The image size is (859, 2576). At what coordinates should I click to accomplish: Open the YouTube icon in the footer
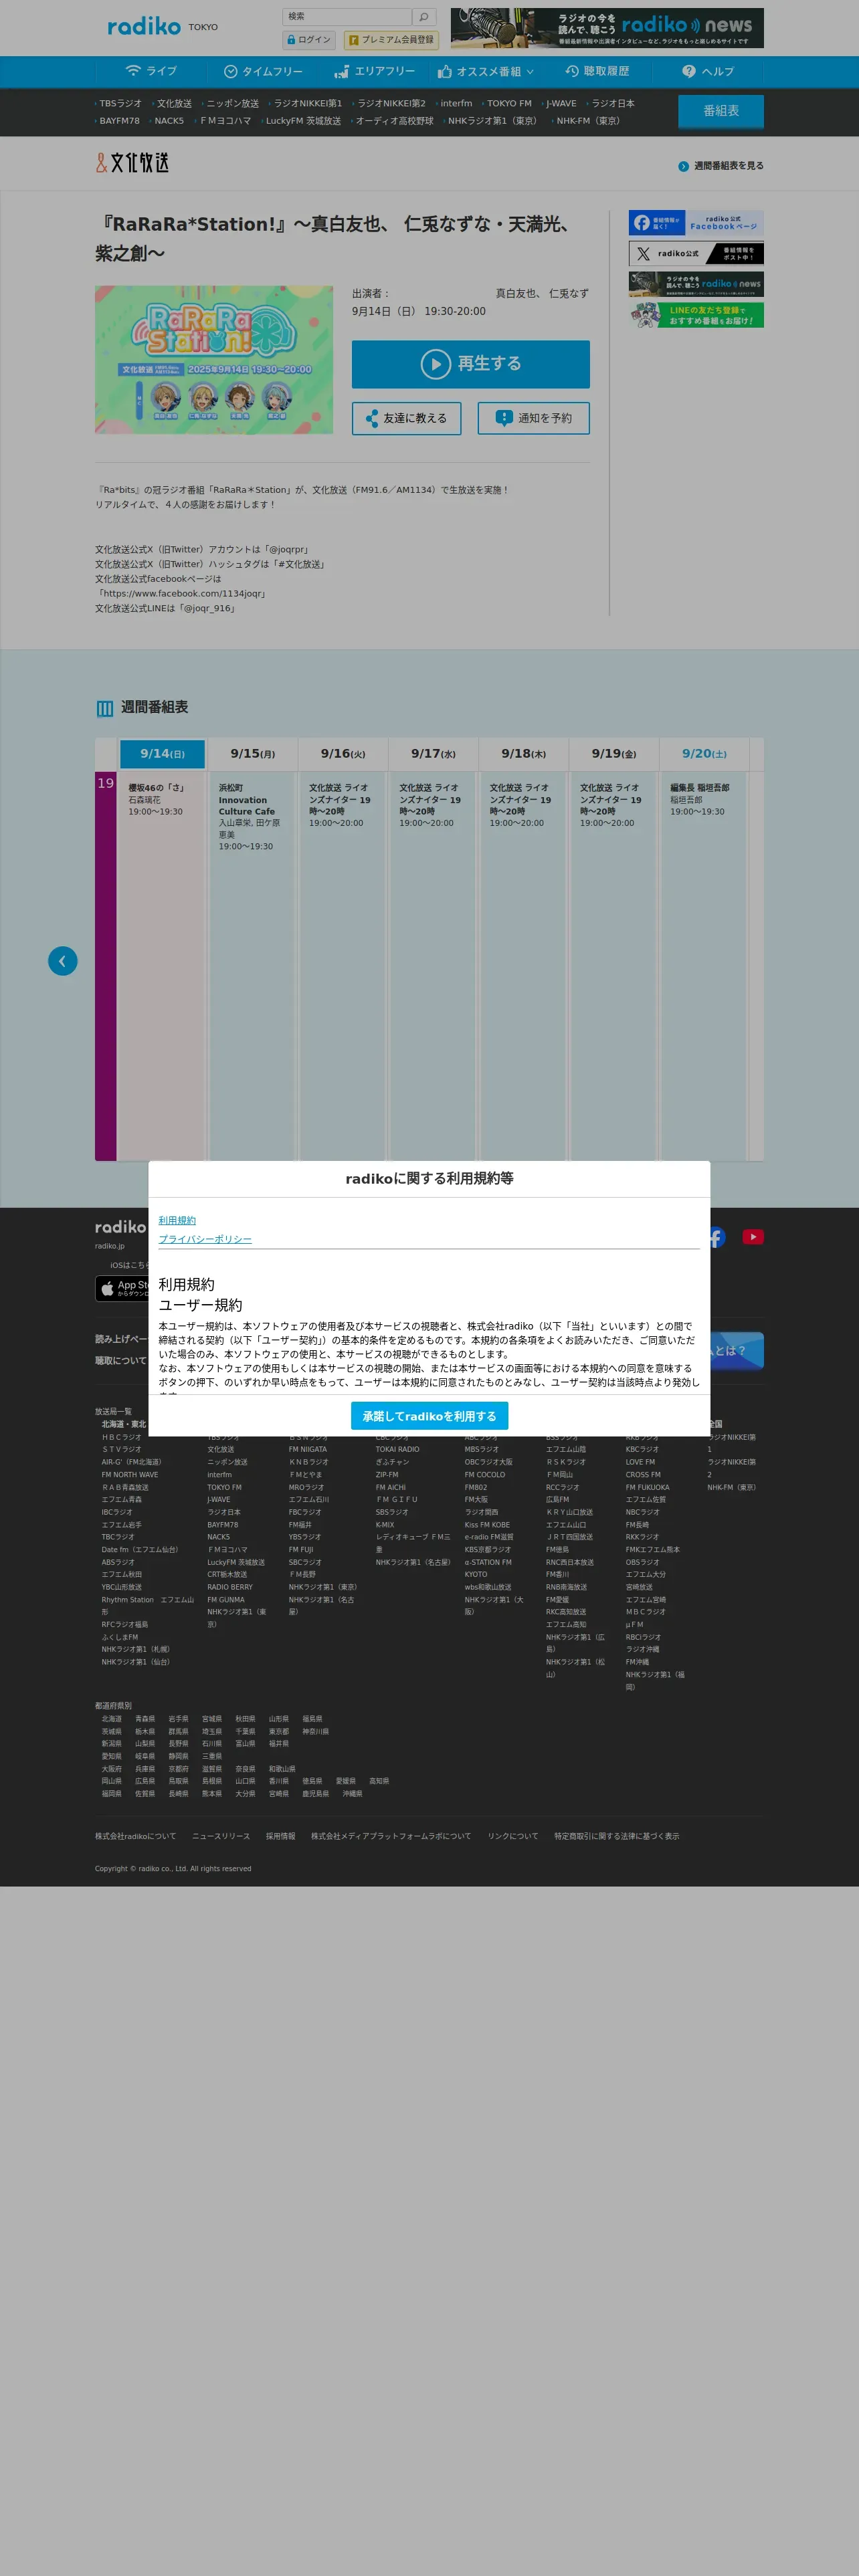[753, 1237]
